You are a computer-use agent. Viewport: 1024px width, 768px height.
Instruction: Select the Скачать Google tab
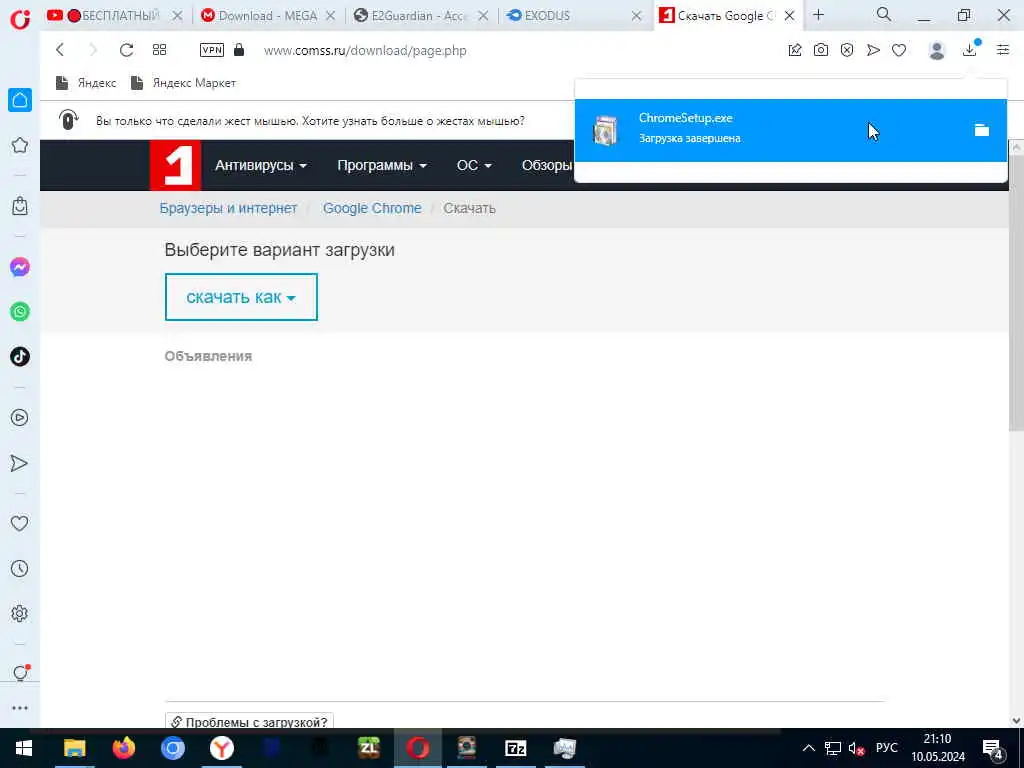pos(726,16)
